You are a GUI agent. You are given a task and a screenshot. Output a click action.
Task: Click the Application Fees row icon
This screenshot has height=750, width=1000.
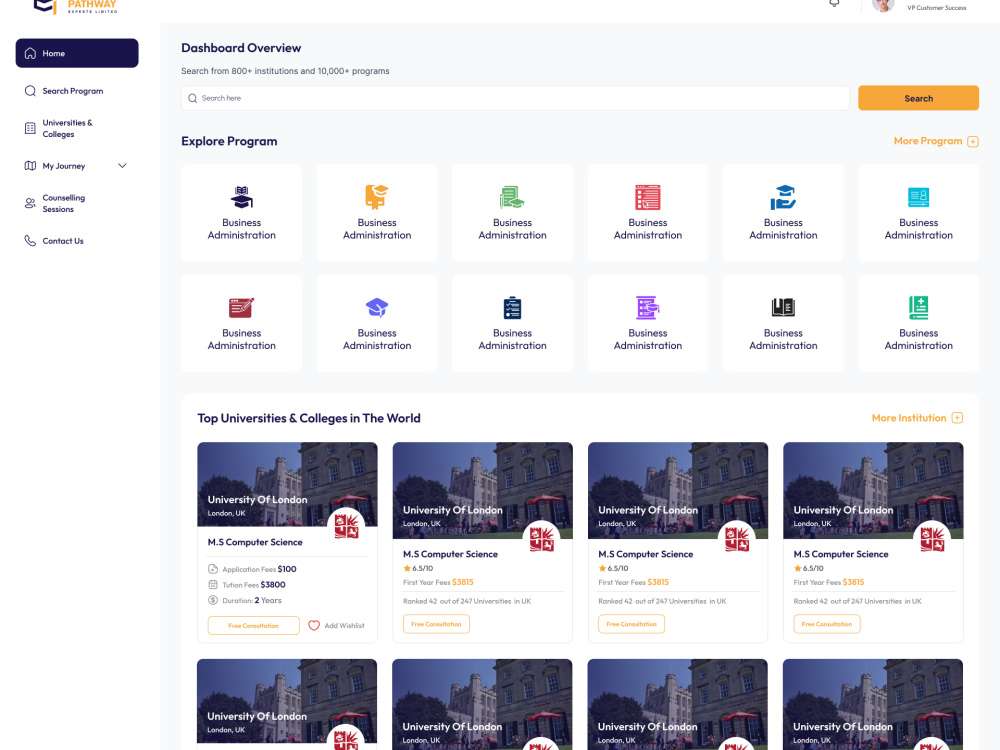click(213, 569)
